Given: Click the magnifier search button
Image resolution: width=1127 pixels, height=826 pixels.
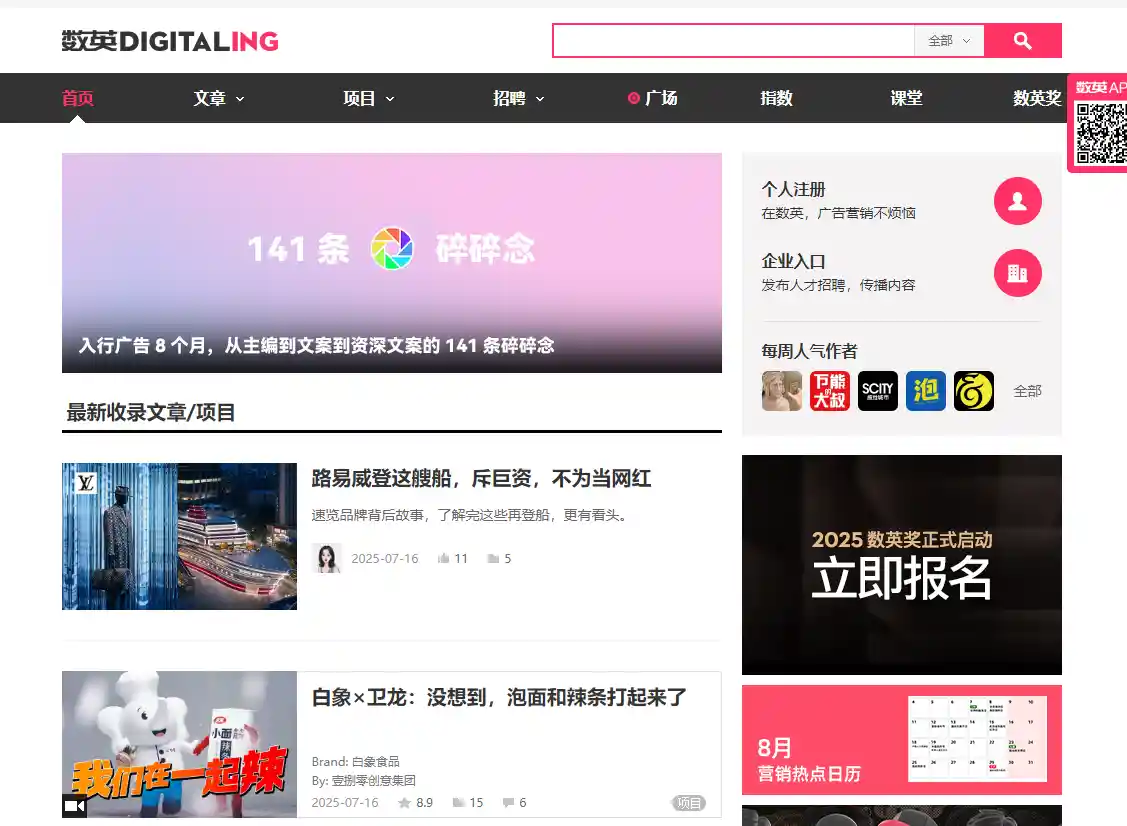Looking at the screenshot, I should tap(1022, 40).
